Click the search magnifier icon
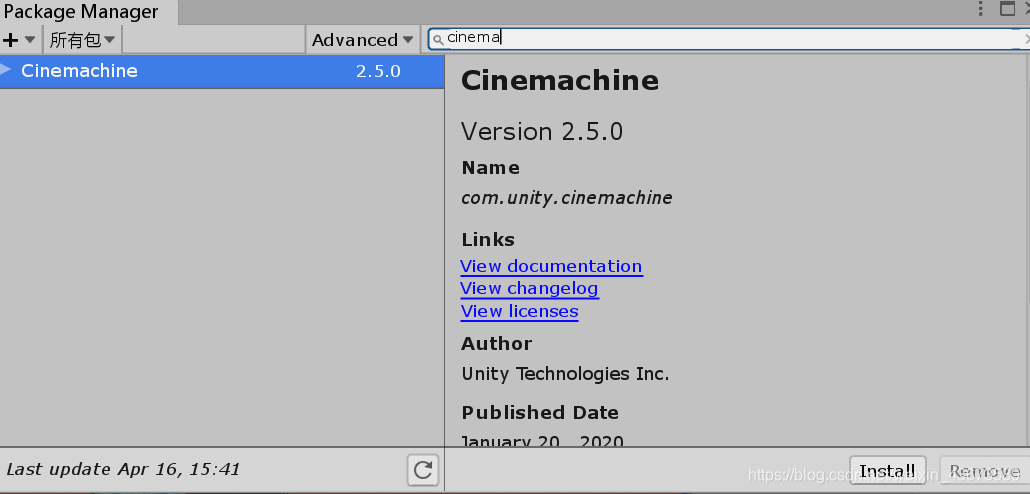The height and width of the screenshot is (494, 1030). pos(438,39)
